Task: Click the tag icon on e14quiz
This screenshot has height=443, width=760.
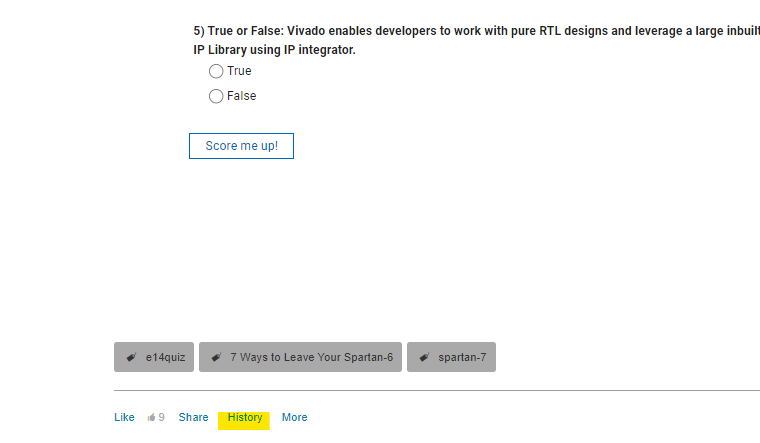Action: pos(131,357)
